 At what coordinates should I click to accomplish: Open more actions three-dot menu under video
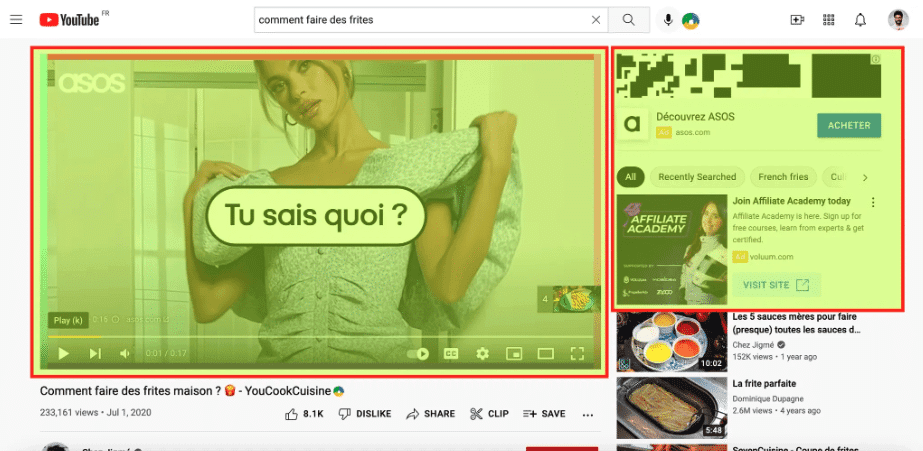587,414
